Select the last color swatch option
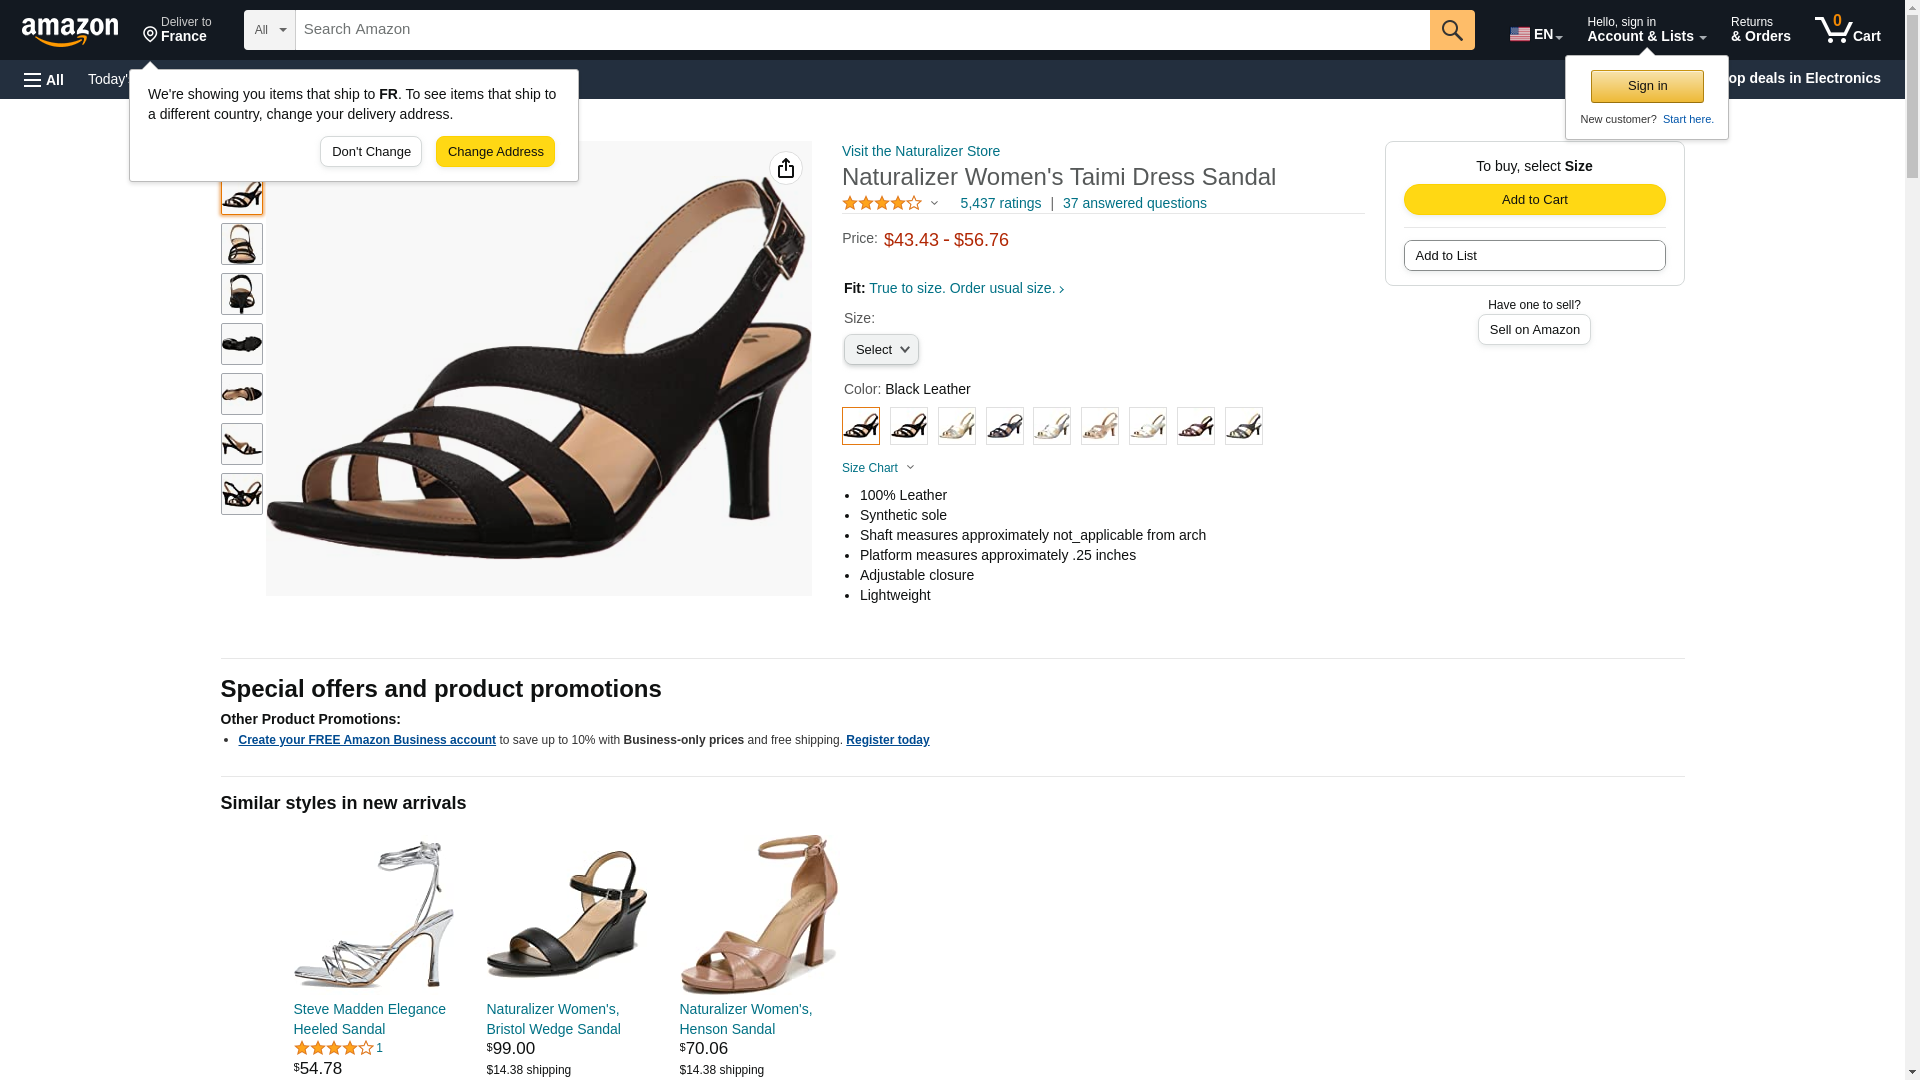The image size is (1920, 1080). point(1243,426)
